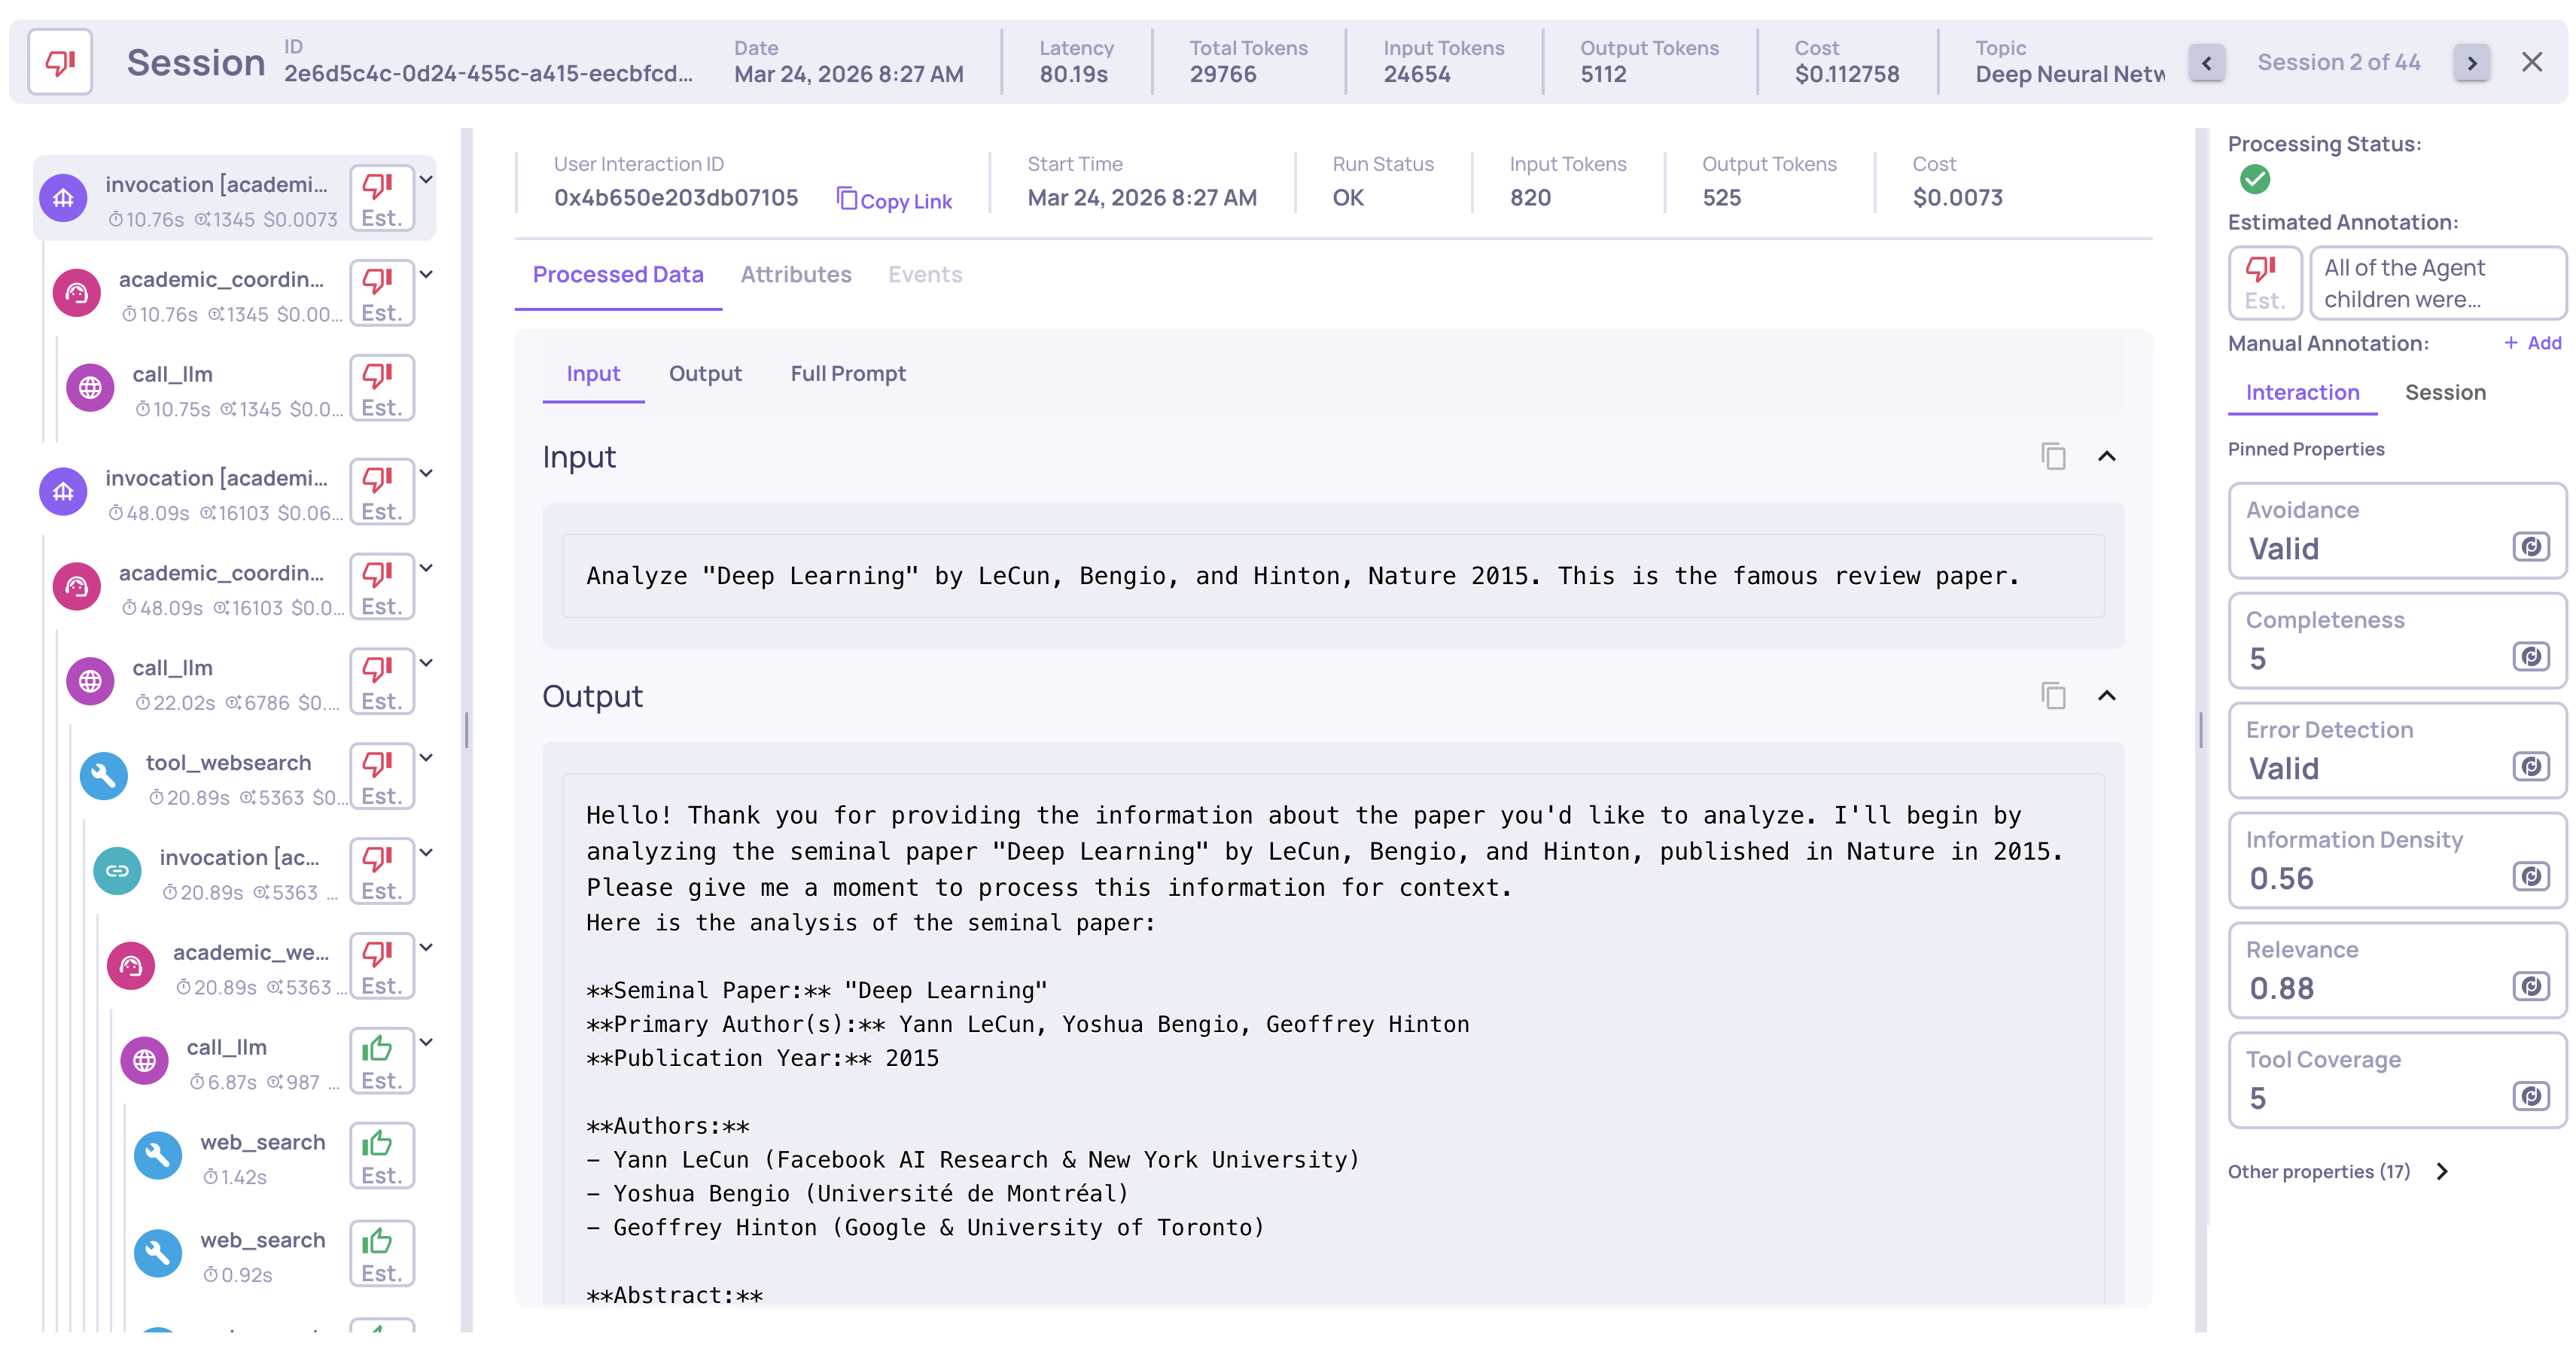Click the tool_websearch wrench icon
2576x1349 pixels.
104,777
